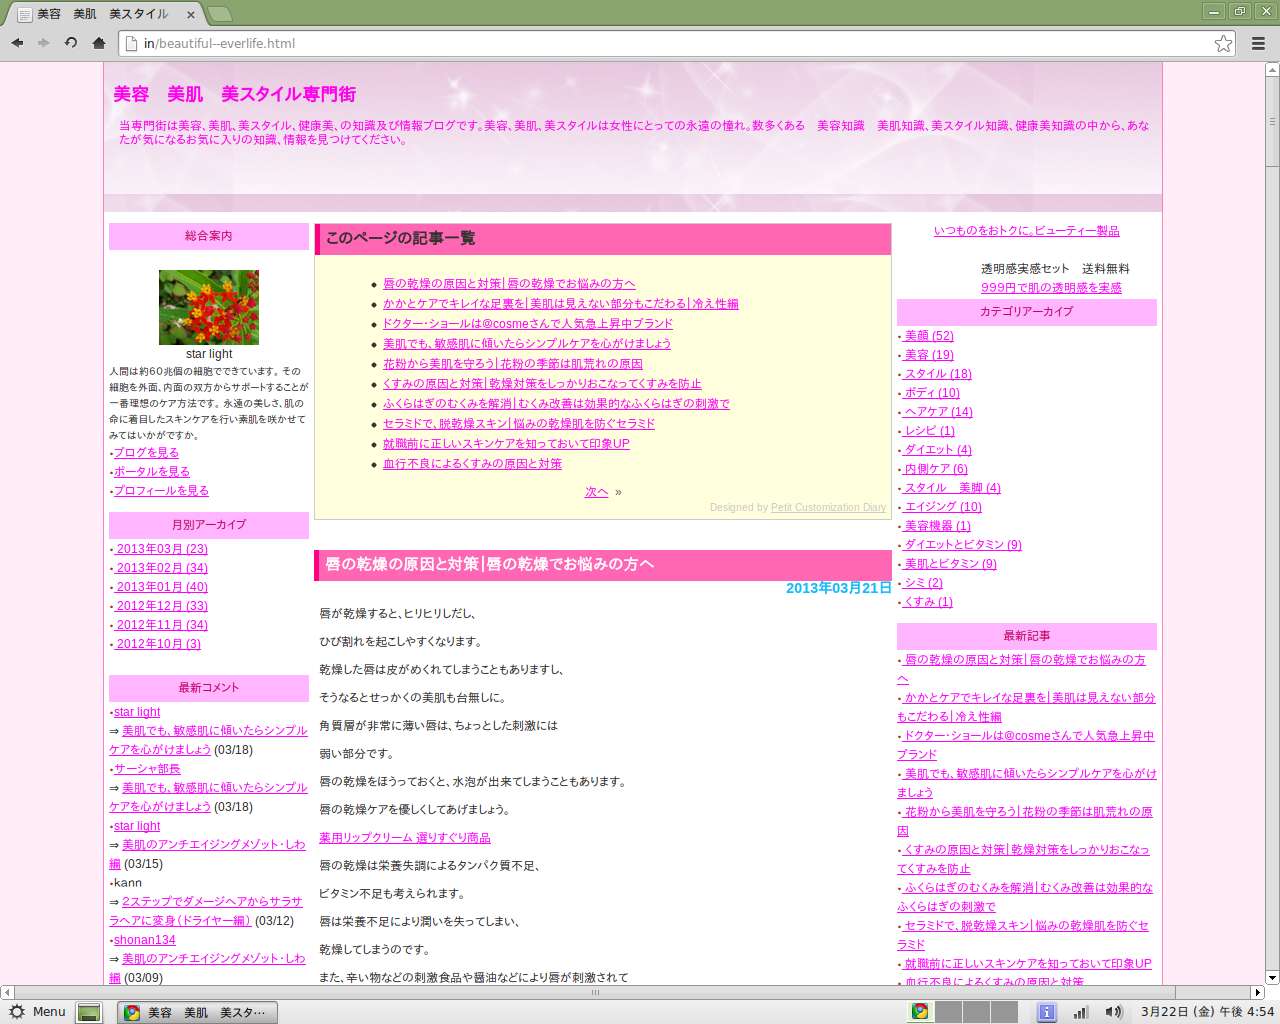
Task: Open プロフィールを見る link
Action: point(161,491)
